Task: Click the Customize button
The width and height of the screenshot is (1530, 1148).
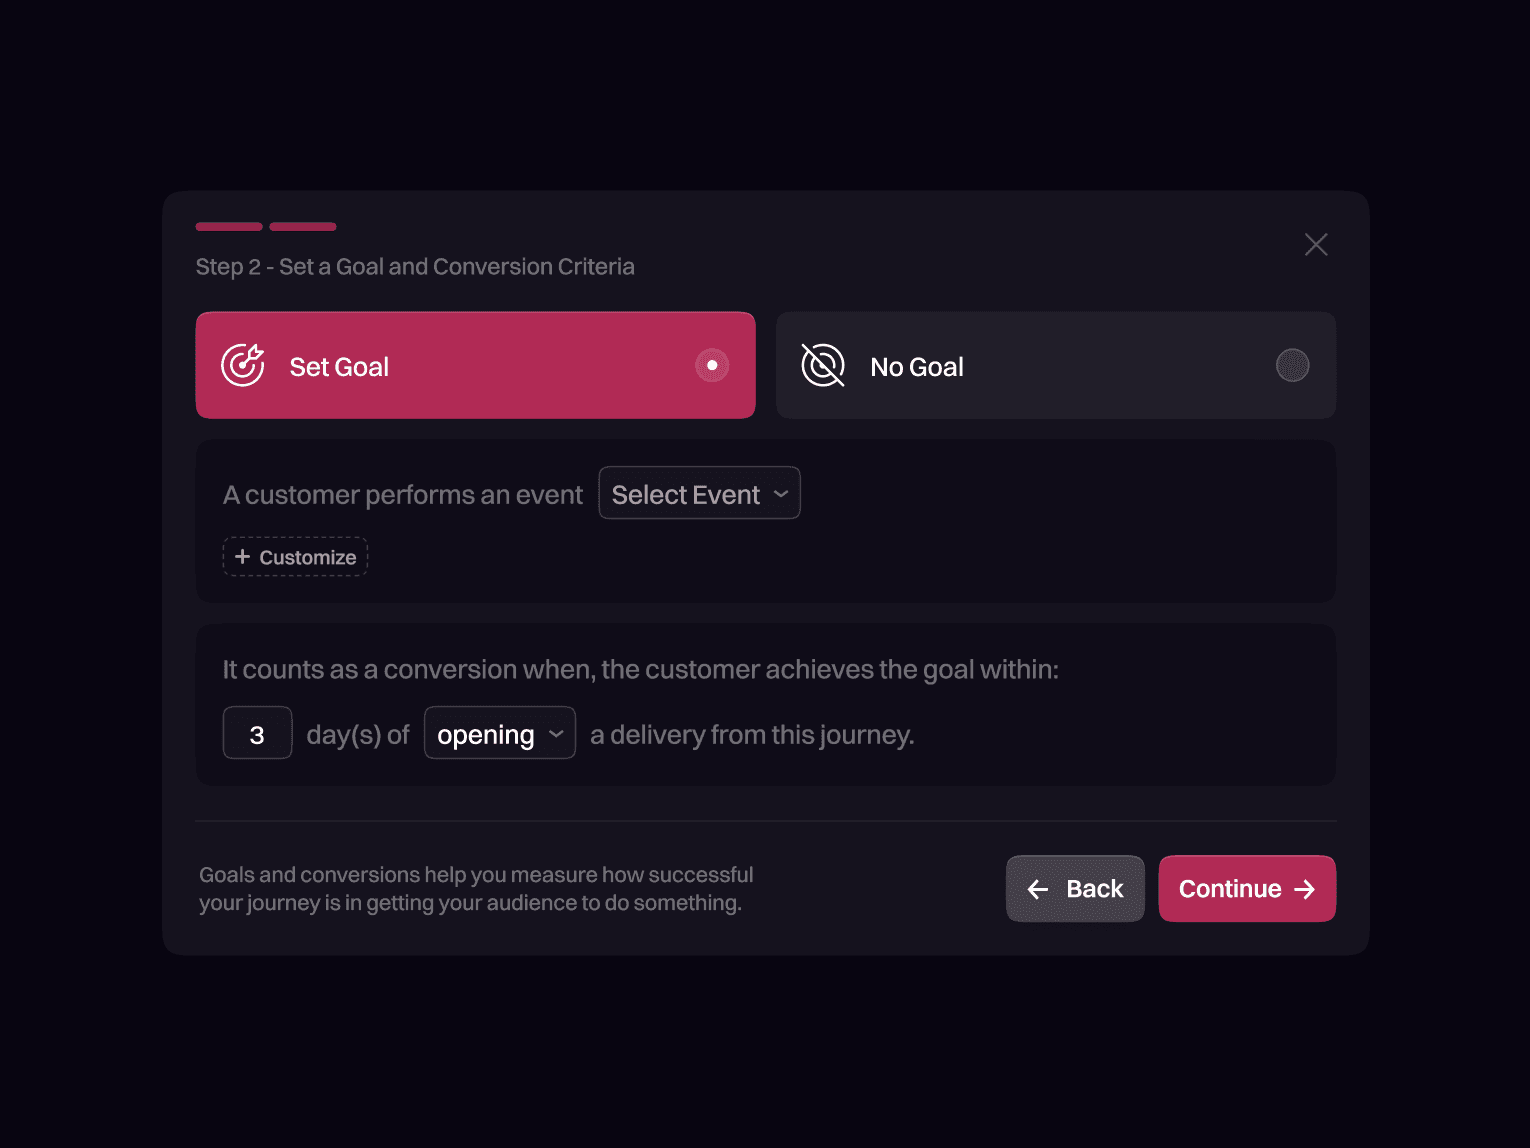Action: pos(295,556)
